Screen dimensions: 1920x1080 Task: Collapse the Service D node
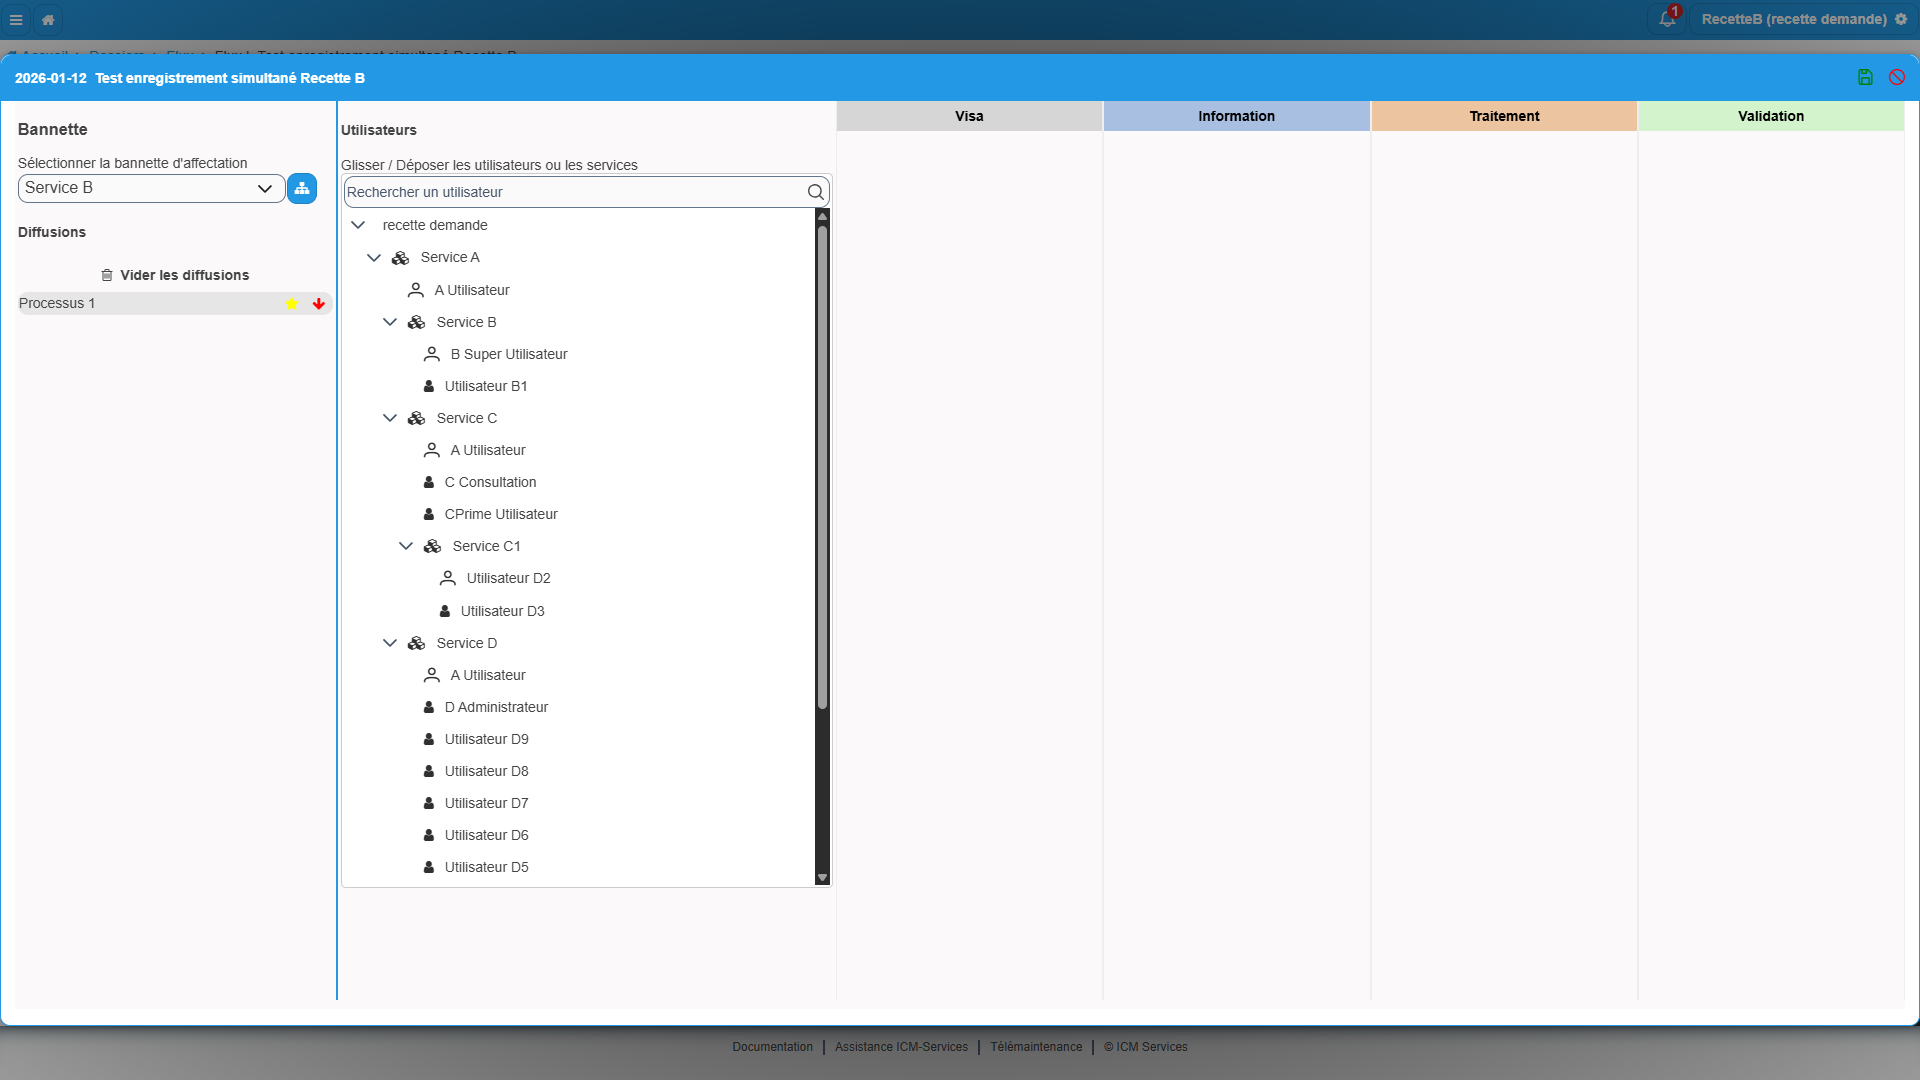[x=390, y=643]
